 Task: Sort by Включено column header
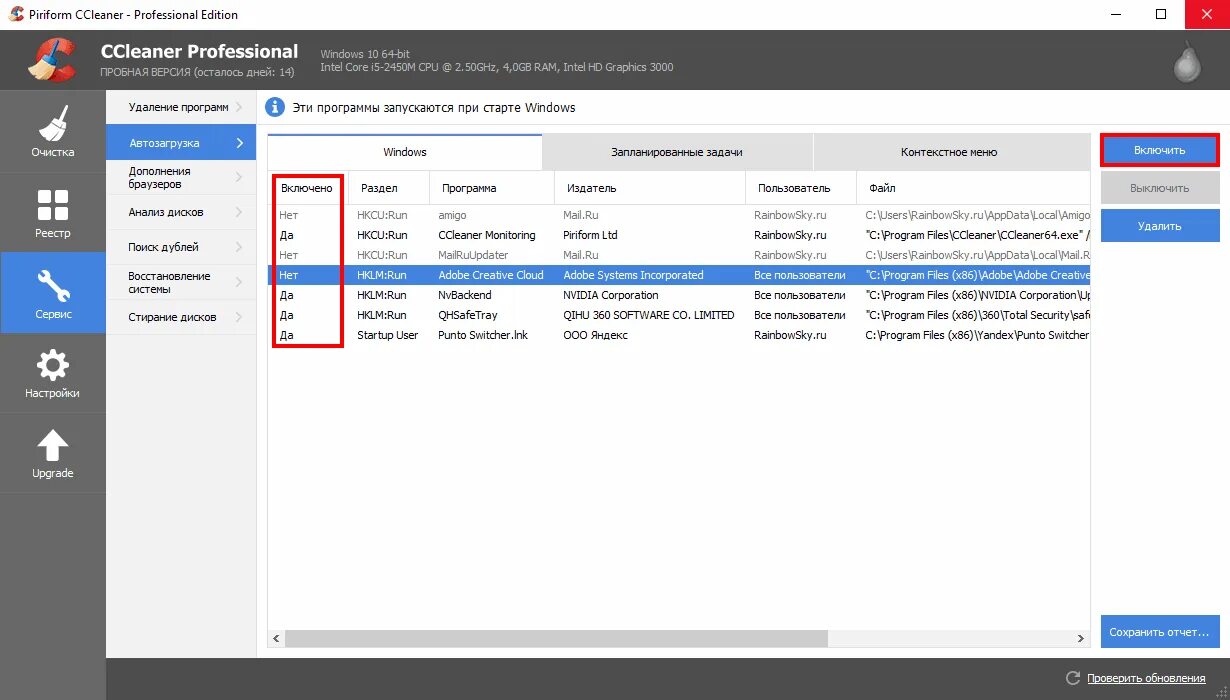pyautogui.click(x=307, y=188)
